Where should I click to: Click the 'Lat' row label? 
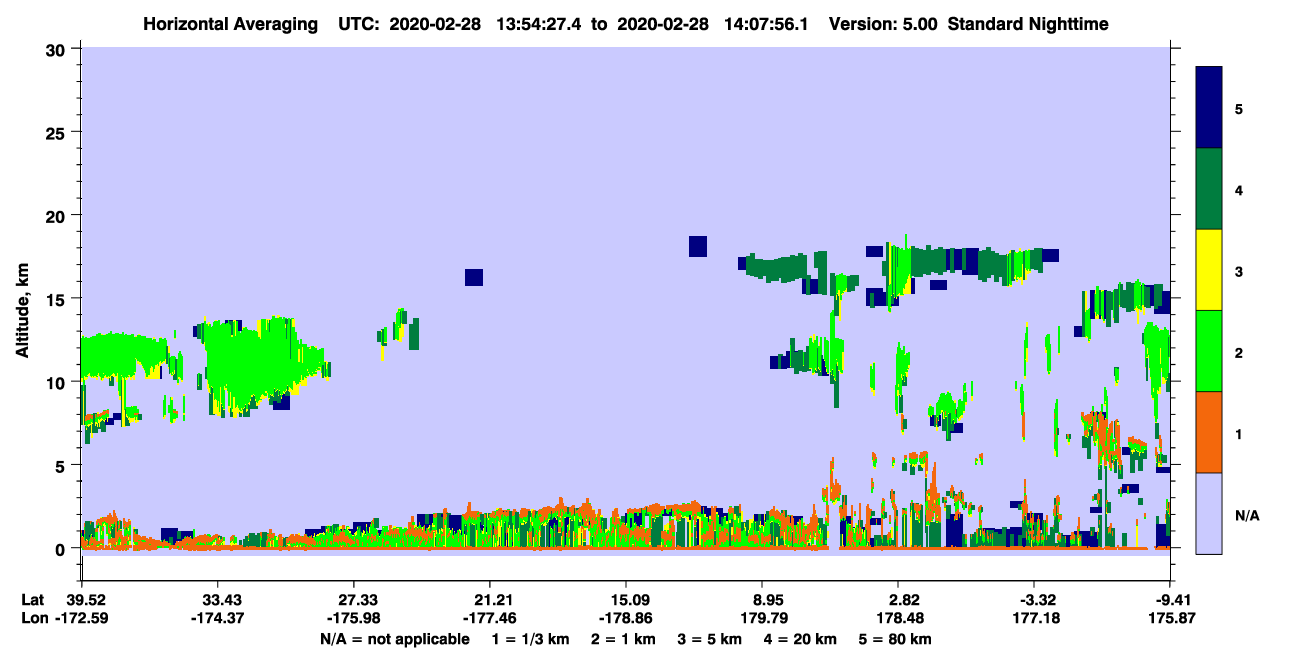(x=33, y=599)
